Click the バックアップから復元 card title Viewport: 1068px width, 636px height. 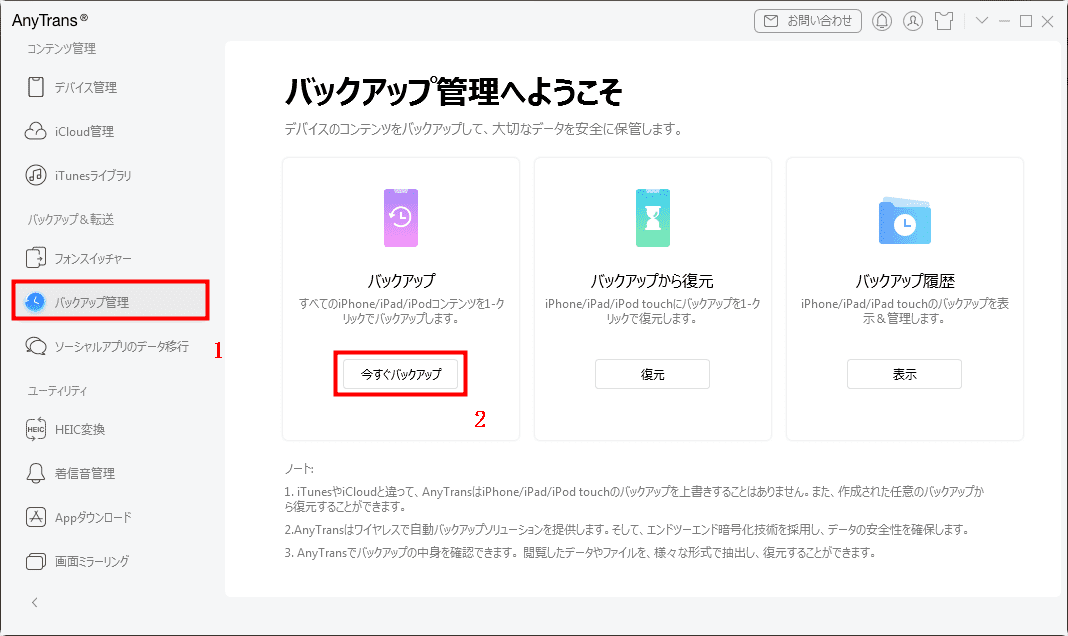coord(653,280)
